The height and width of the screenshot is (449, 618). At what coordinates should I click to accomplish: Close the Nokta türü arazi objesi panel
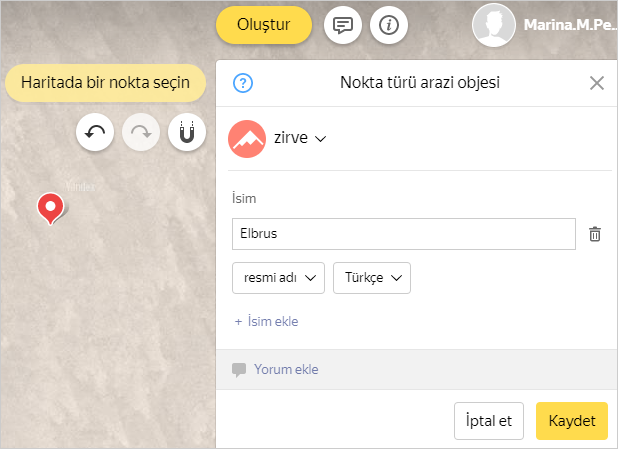pos(597,83)
